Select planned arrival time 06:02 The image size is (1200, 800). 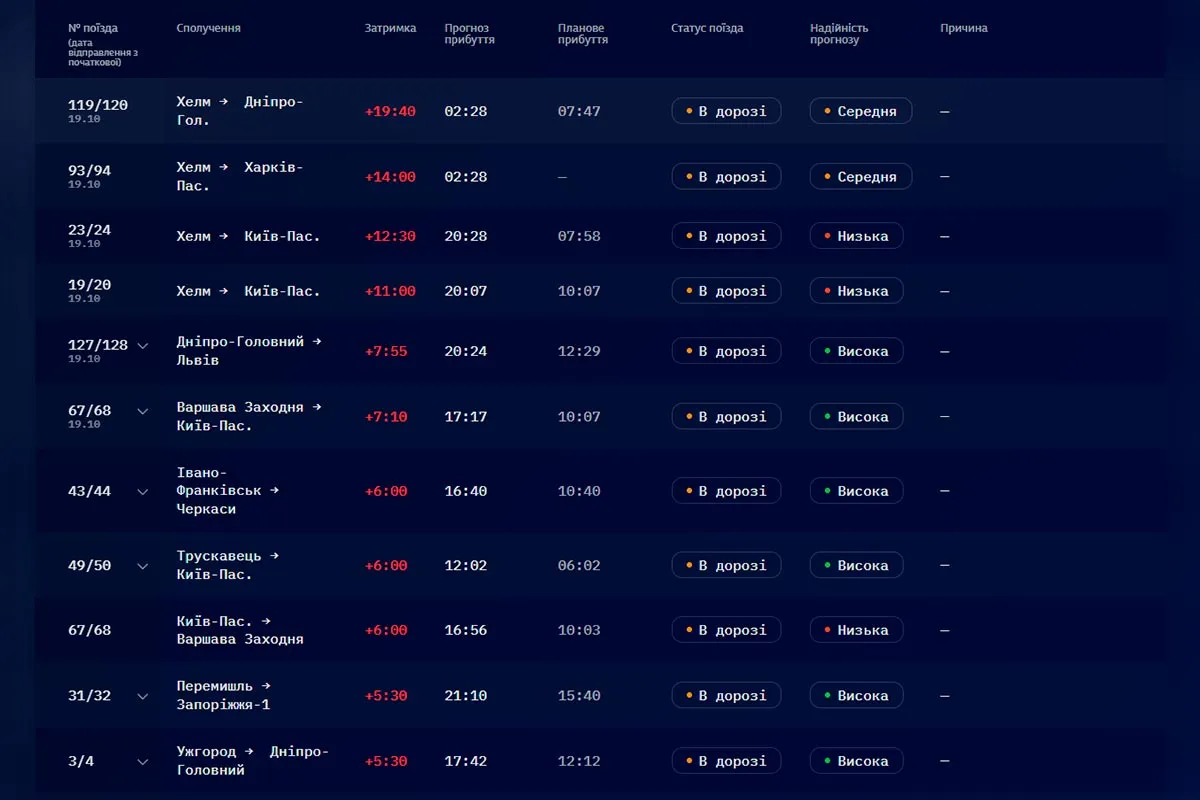click(579, 566)
